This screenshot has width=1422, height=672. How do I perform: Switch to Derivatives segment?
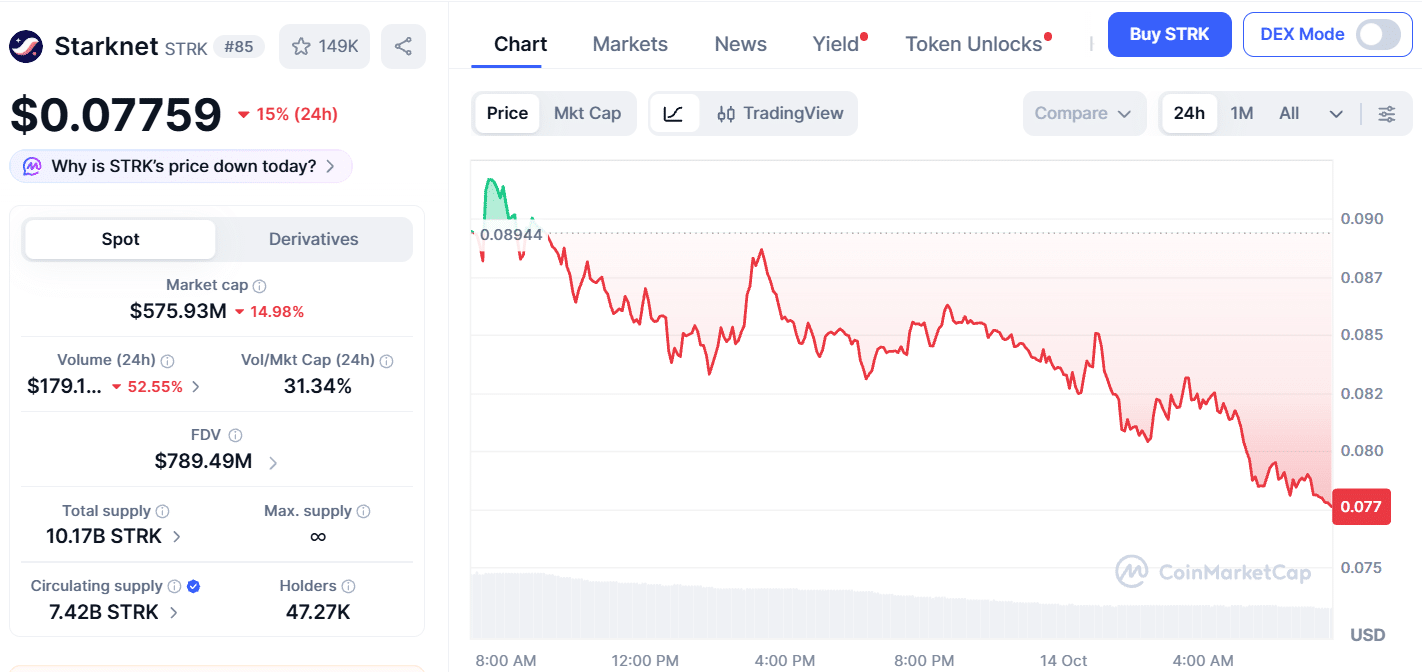click(314, 240)
